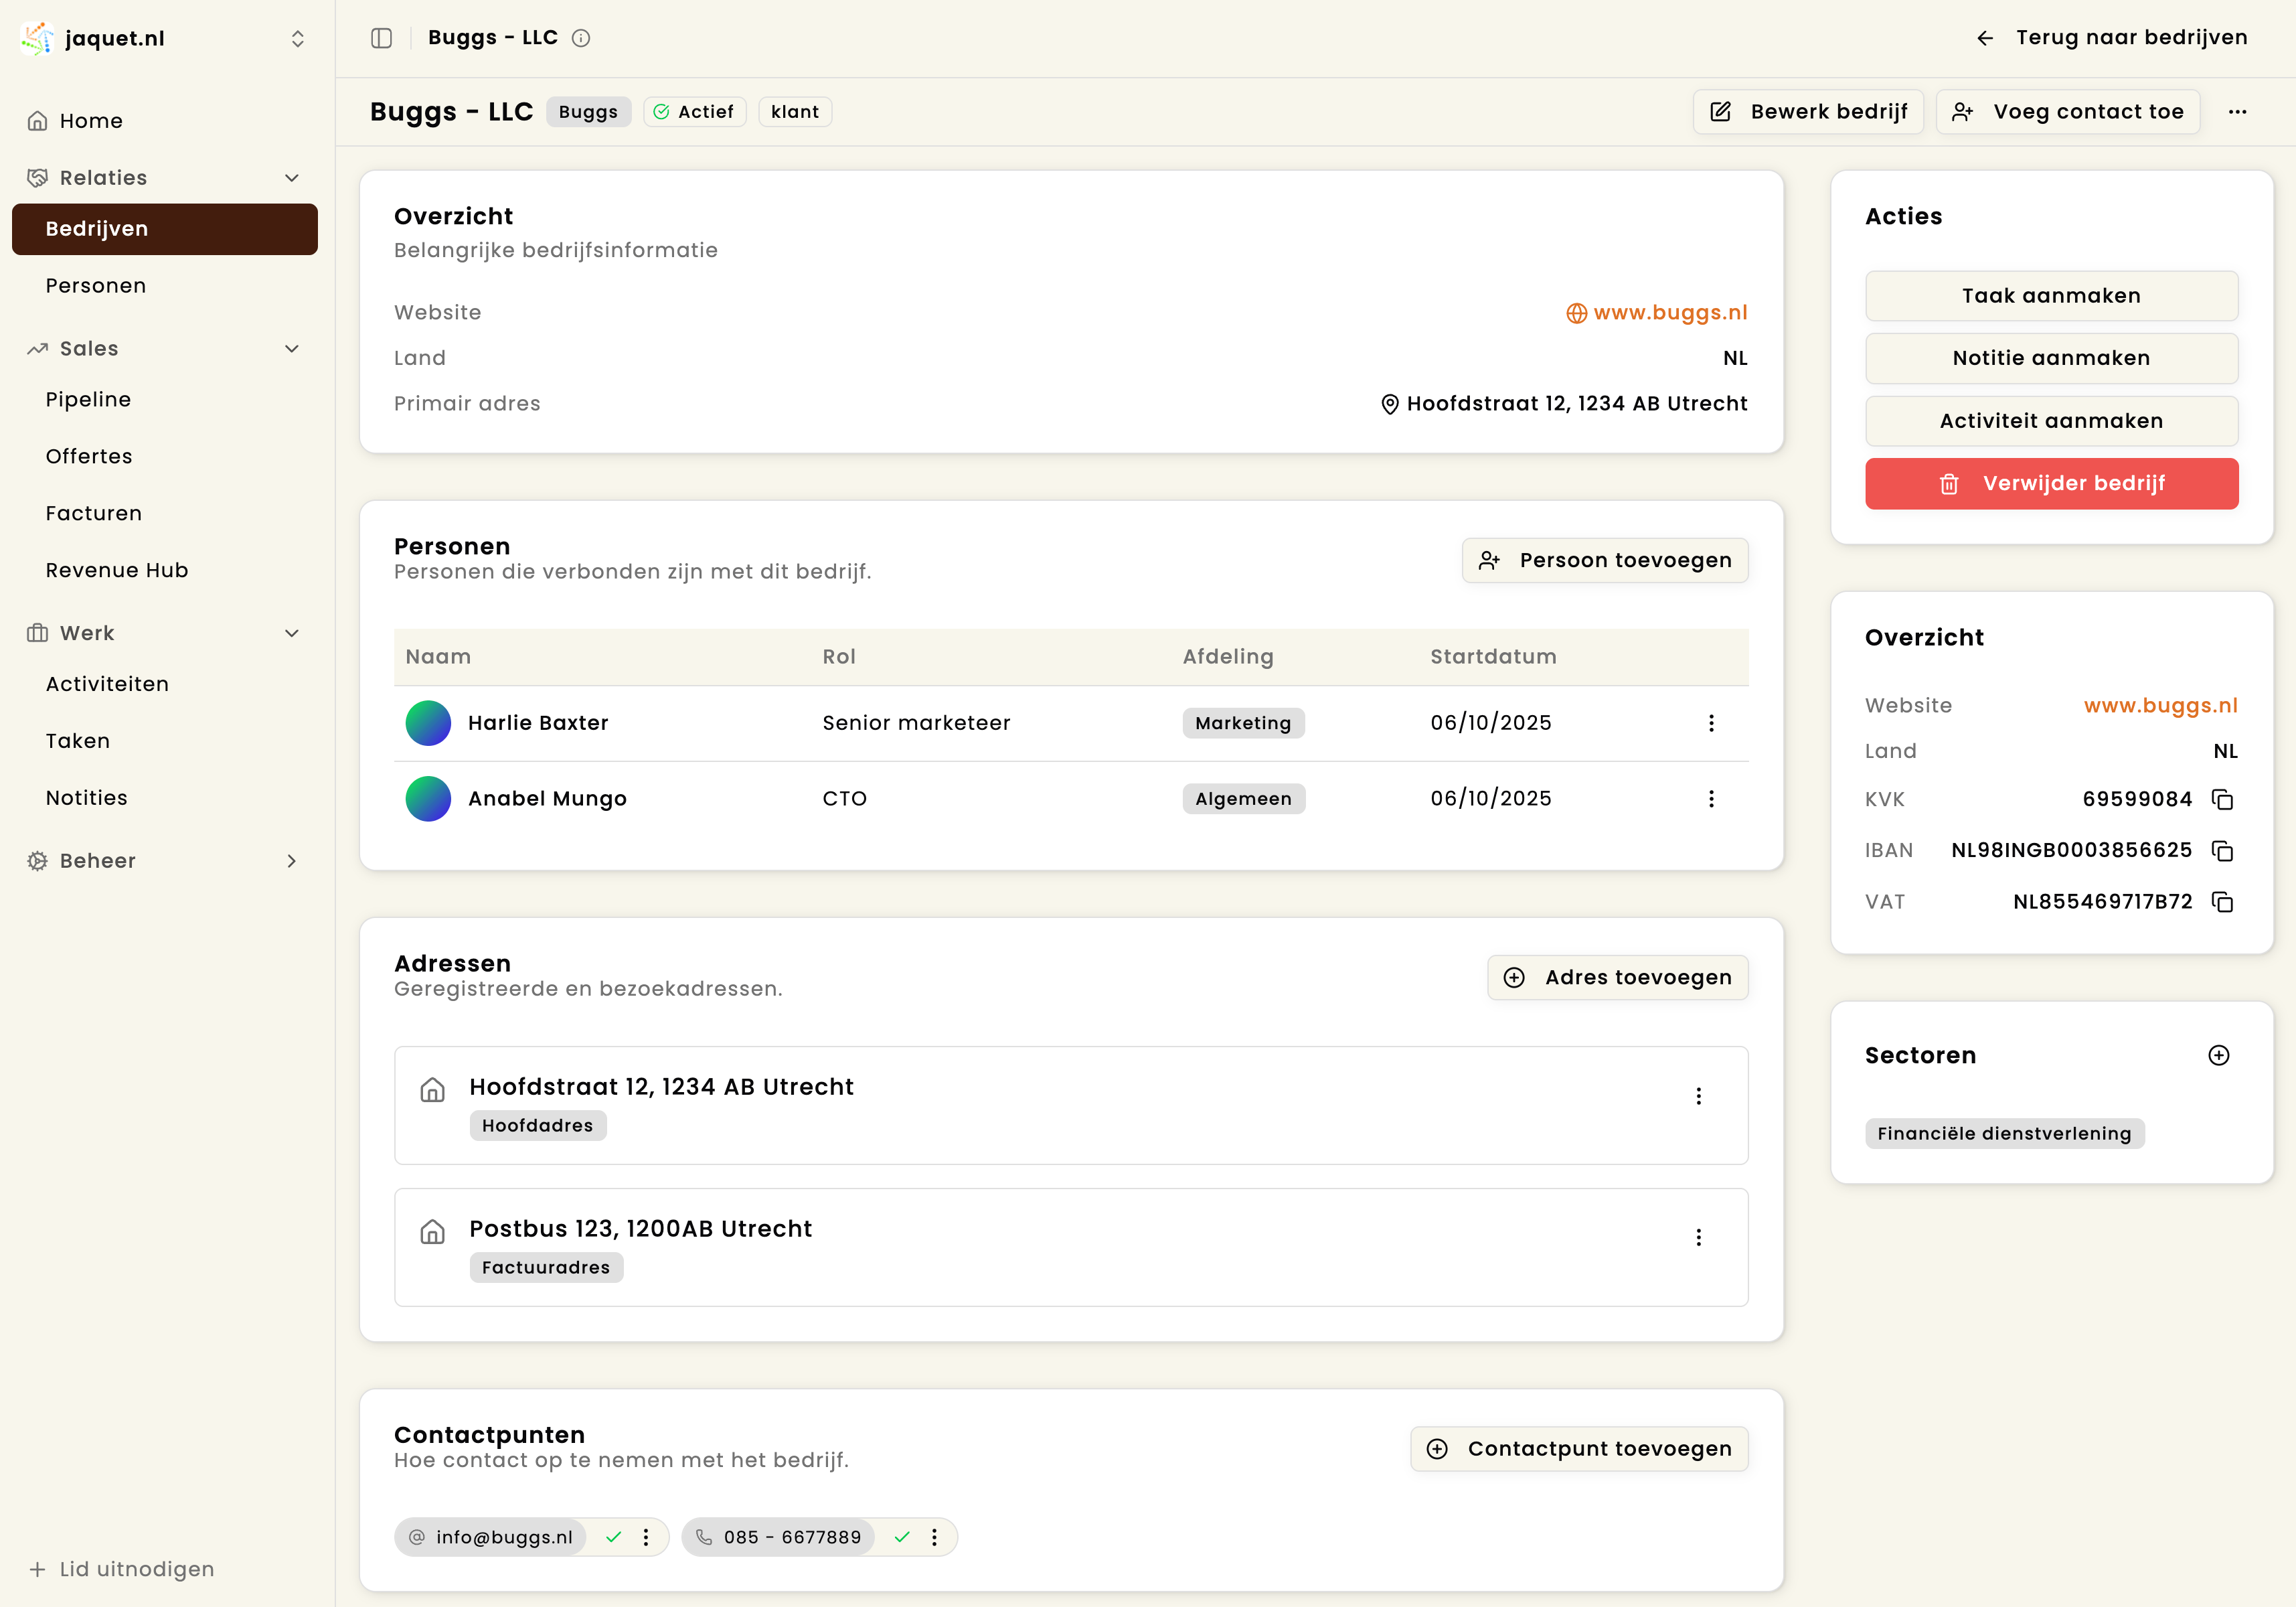Collapse the Relaties section in the sidebar
The image size is (2296, 1607).
point(291,177)
